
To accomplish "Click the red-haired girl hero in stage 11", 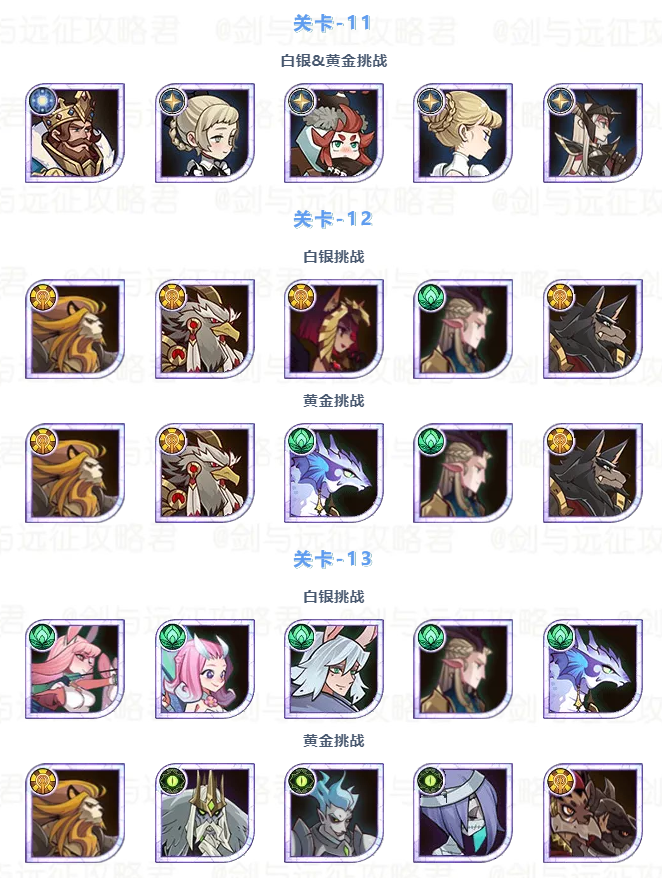I will coord(334,133).
